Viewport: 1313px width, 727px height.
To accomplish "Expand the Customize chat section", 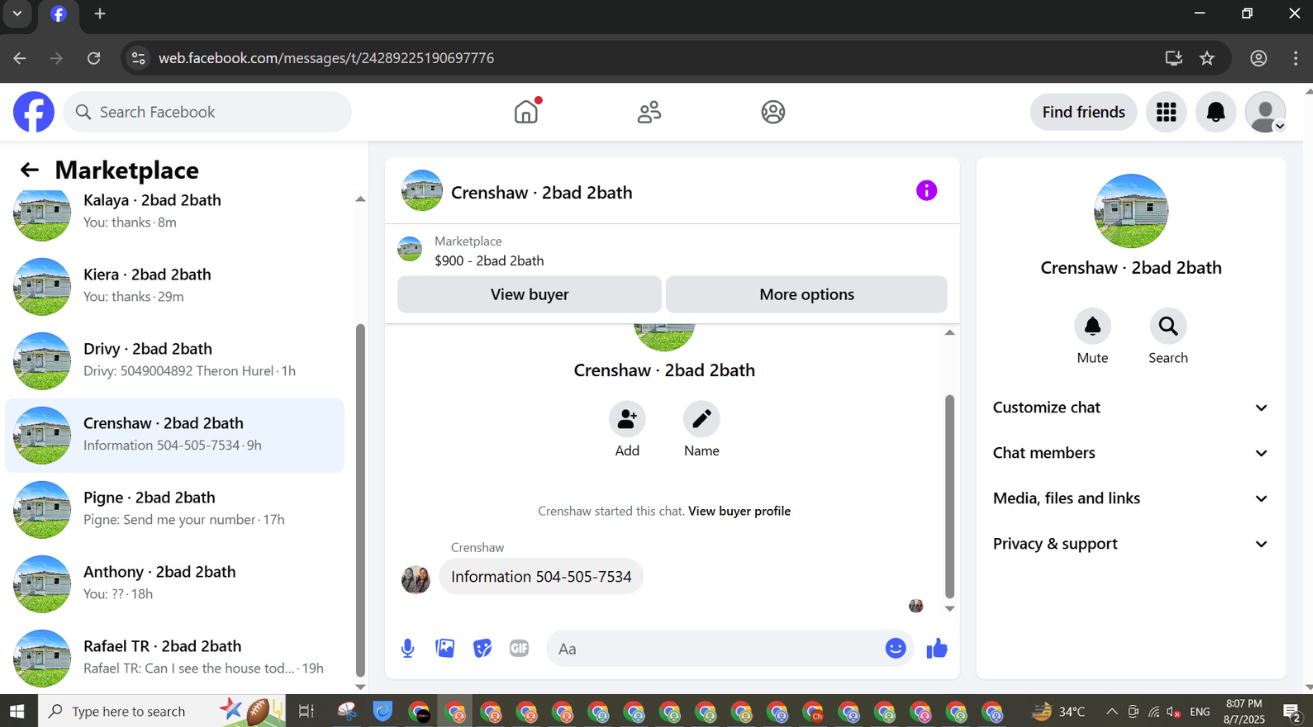I will [1130, 407].
